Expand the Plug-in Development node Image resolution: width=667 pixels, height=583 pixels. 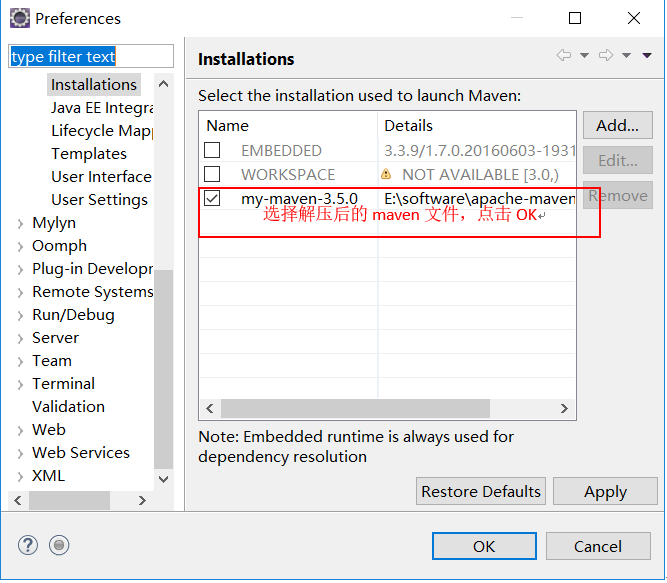[20, 270]
